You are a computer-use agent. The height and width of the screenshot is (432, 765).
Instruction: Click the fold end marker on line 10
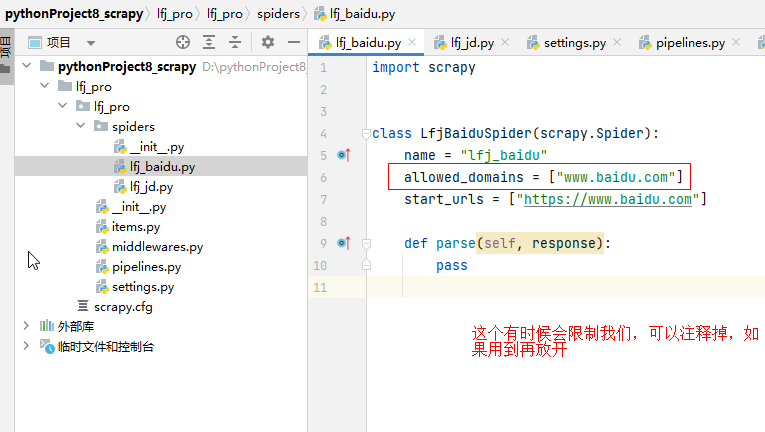pyautogui.click(x=366, y=265)
